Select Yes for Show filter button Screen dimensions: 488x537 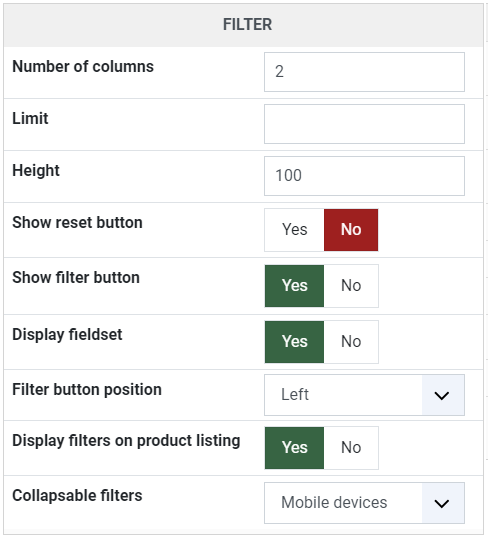pyautogui.click(x=294, y=286)
